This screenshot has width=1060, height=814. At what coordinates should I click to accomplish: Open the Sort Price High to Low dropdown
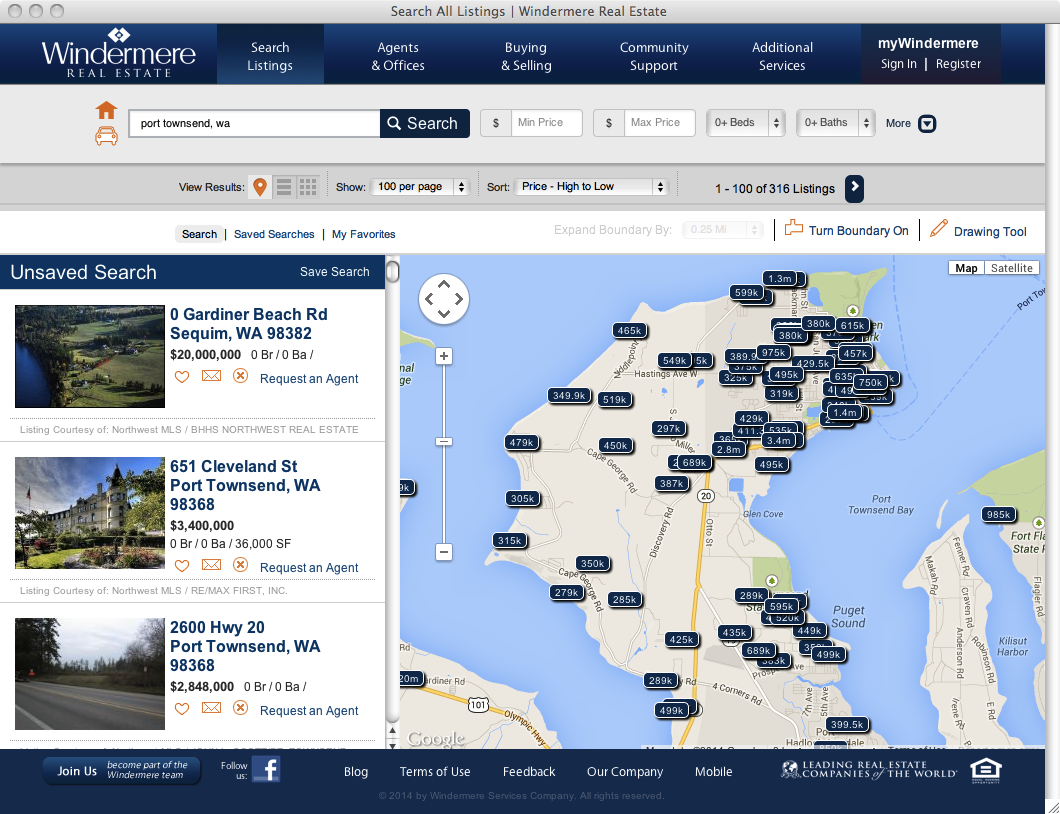(x=592, y=187)
